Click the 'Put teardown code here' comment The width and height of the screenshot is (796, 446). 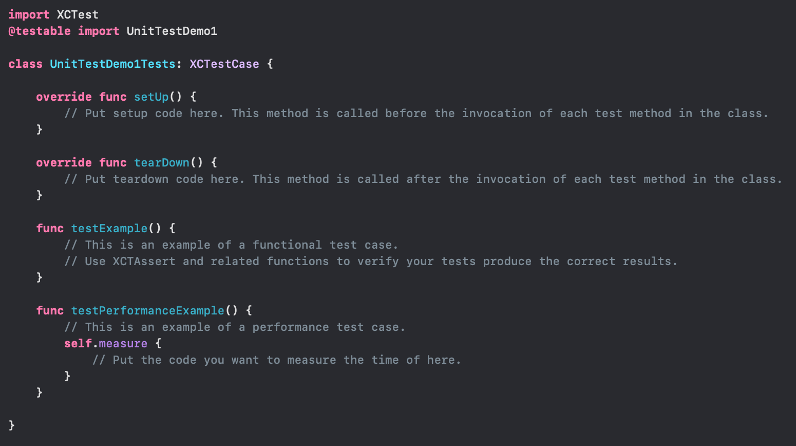(422, 180)
